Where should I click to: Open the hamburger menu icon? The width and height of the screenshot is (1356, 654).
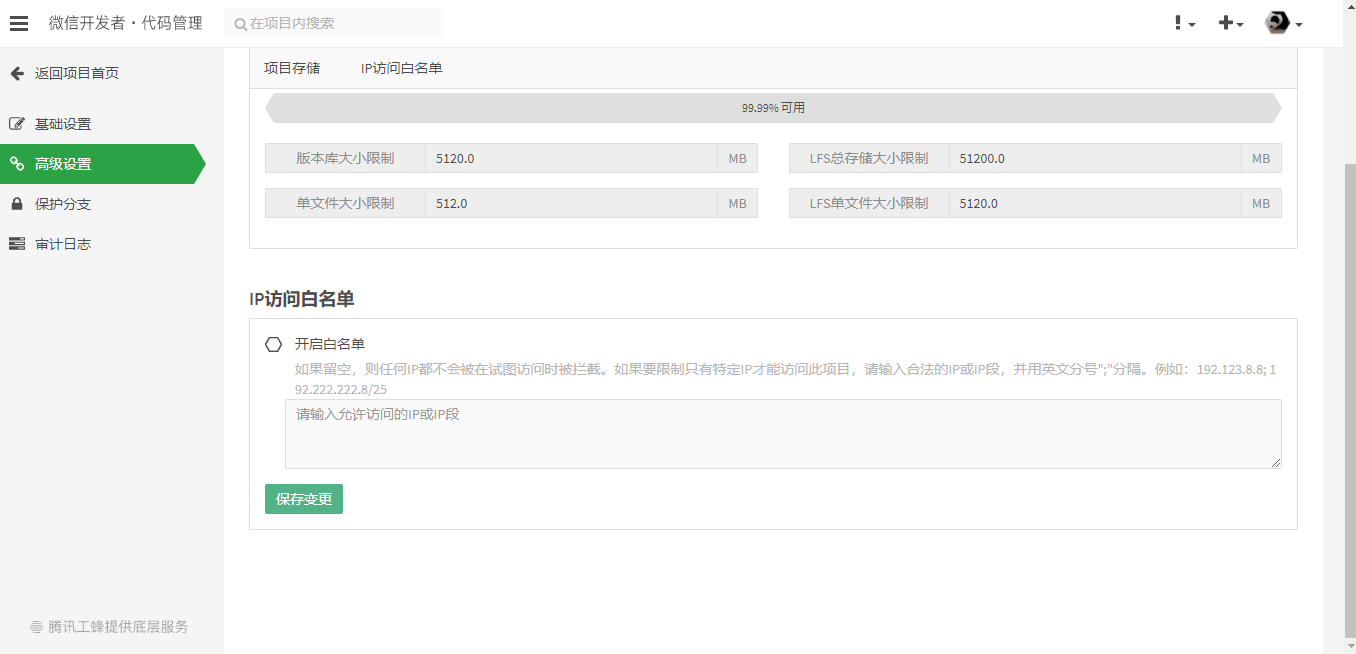pyautogui.click(x=19, y=23)
